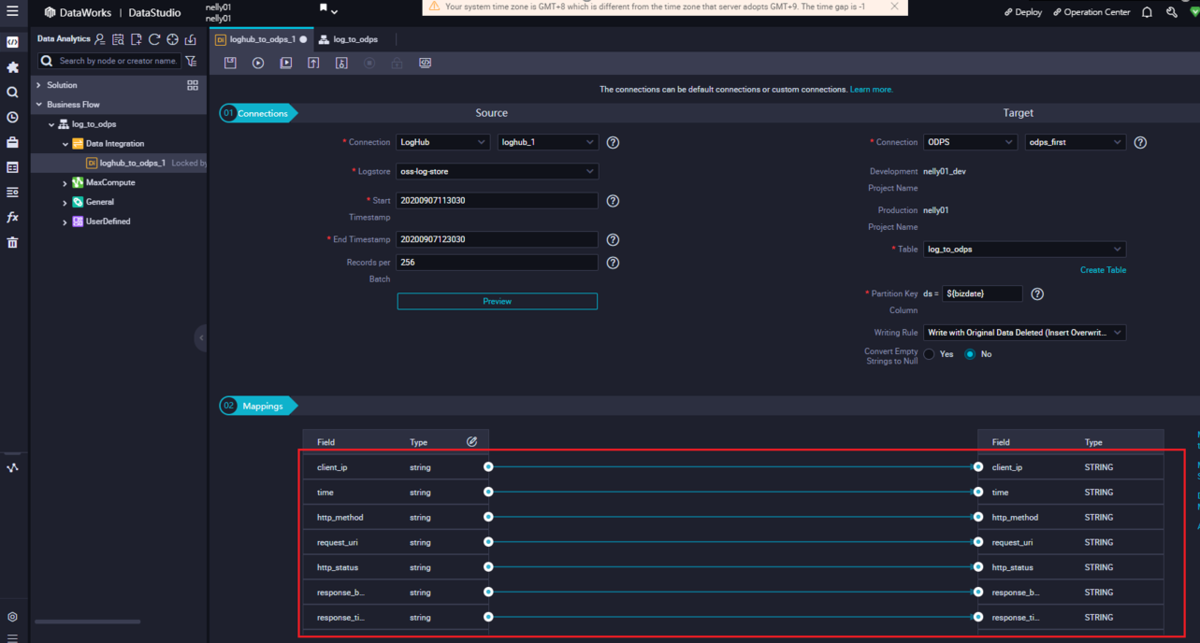Click the Preview button
This screenshot has height=643, width=1200.
[497, 301]
